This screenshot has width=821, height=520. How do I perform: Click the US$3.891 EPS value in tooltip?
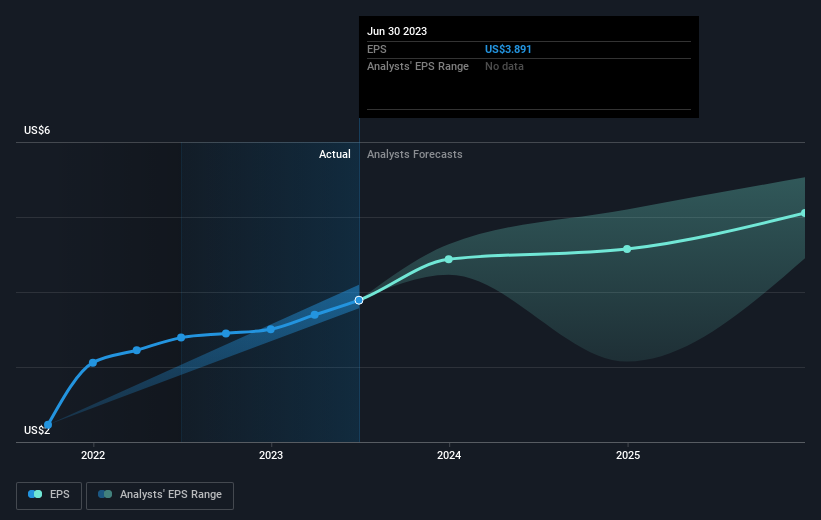coord(508,49)
